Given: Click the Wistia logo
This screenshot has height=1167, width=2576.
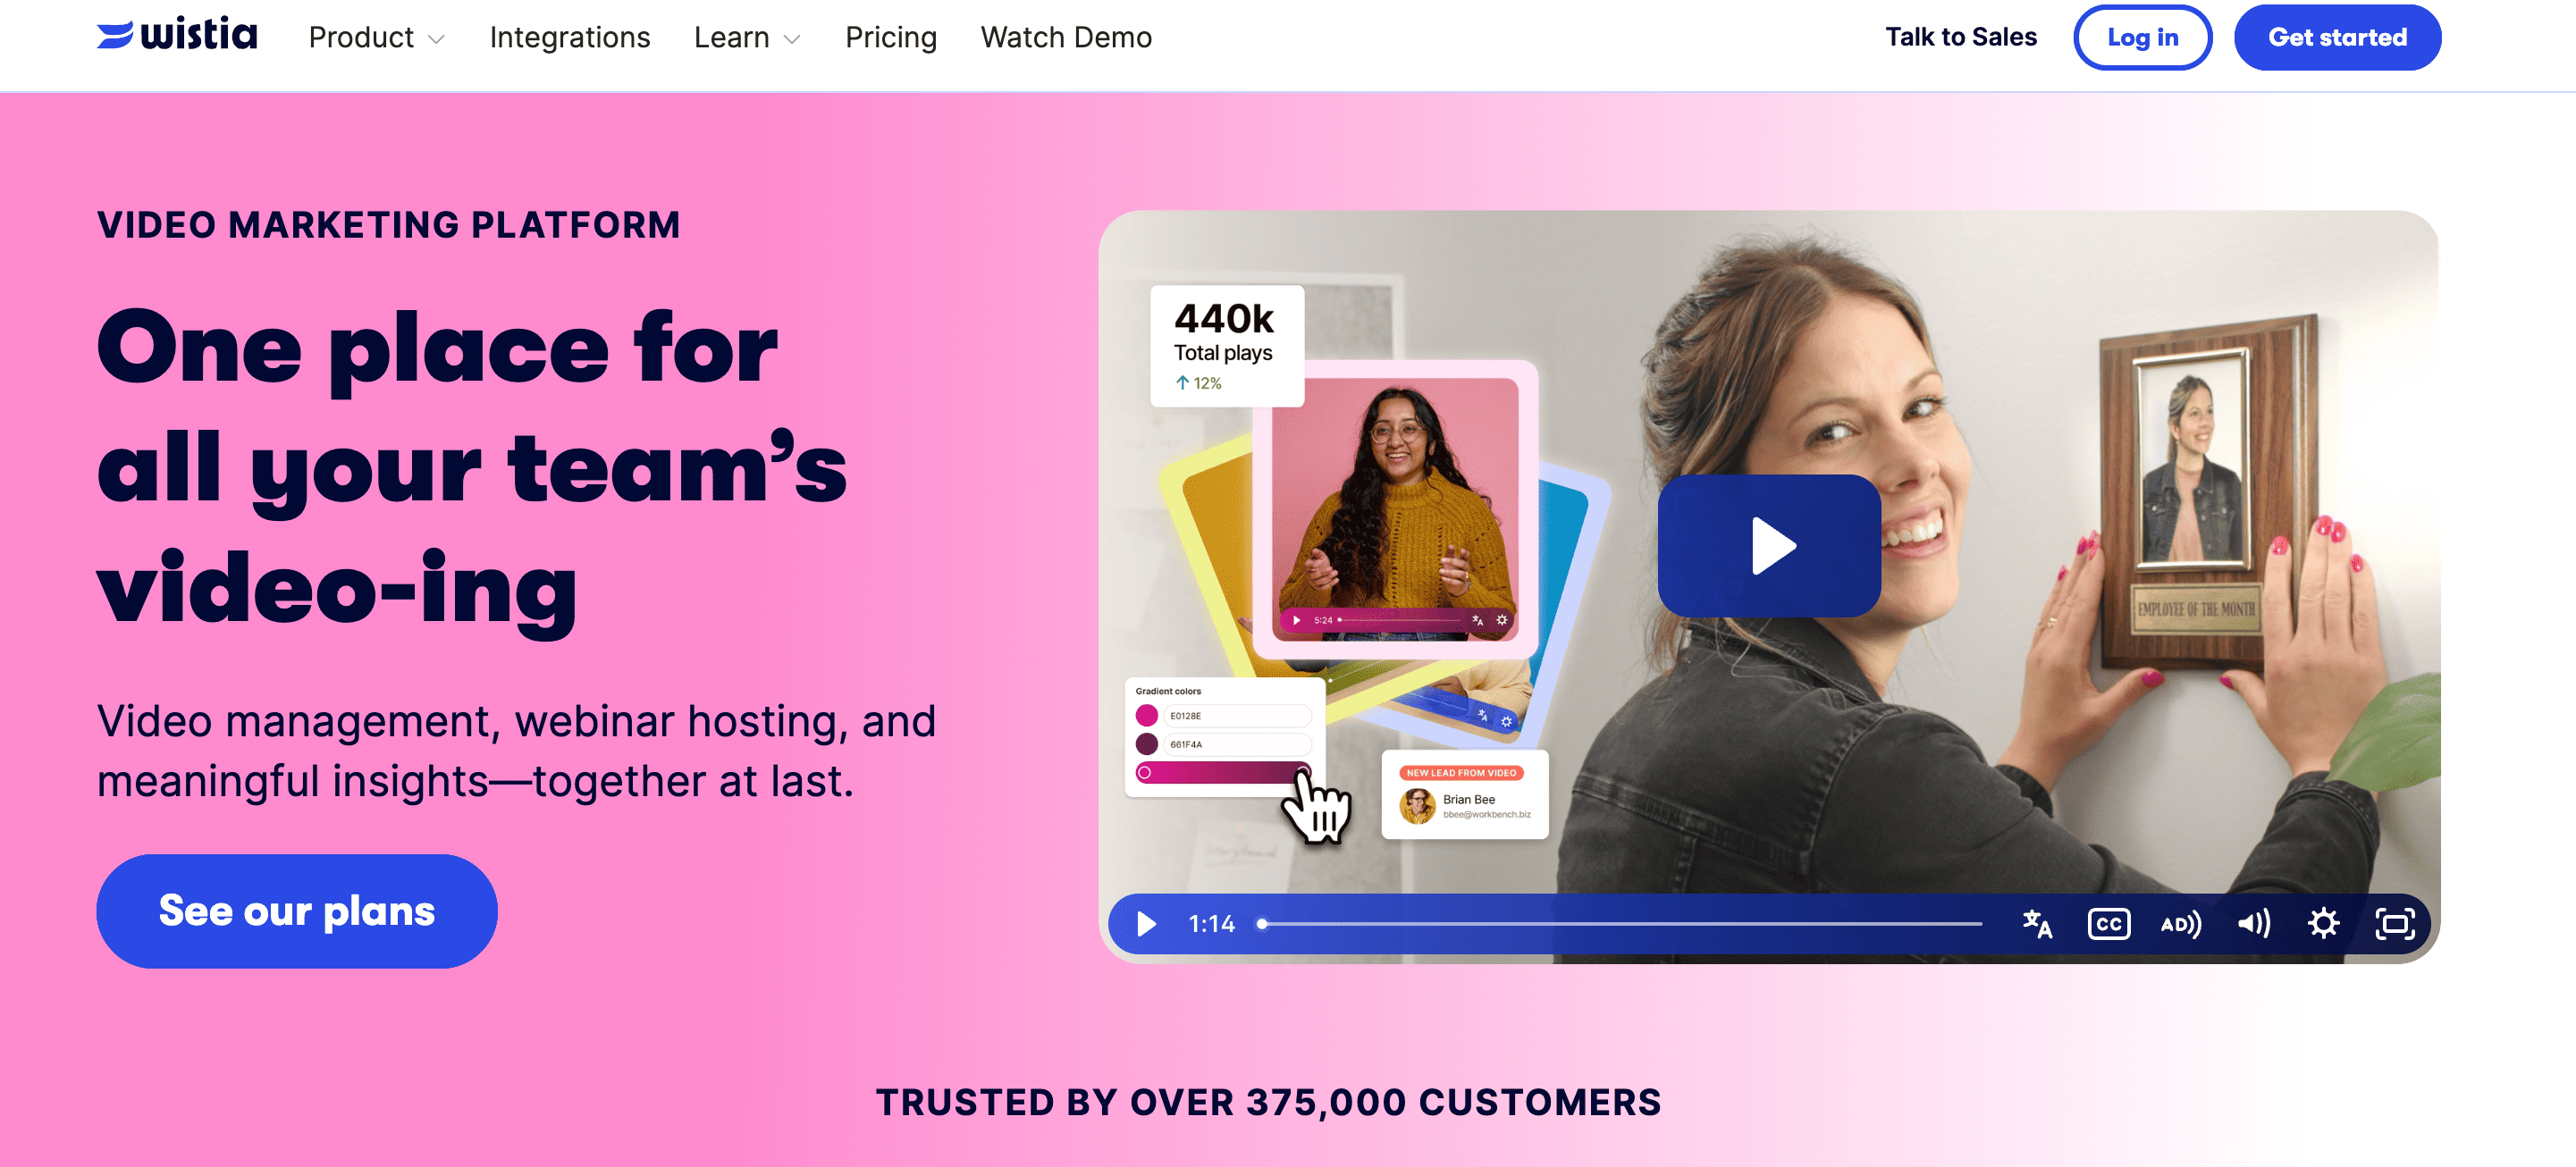Looking at the screenshot, I should pos(177,35).
